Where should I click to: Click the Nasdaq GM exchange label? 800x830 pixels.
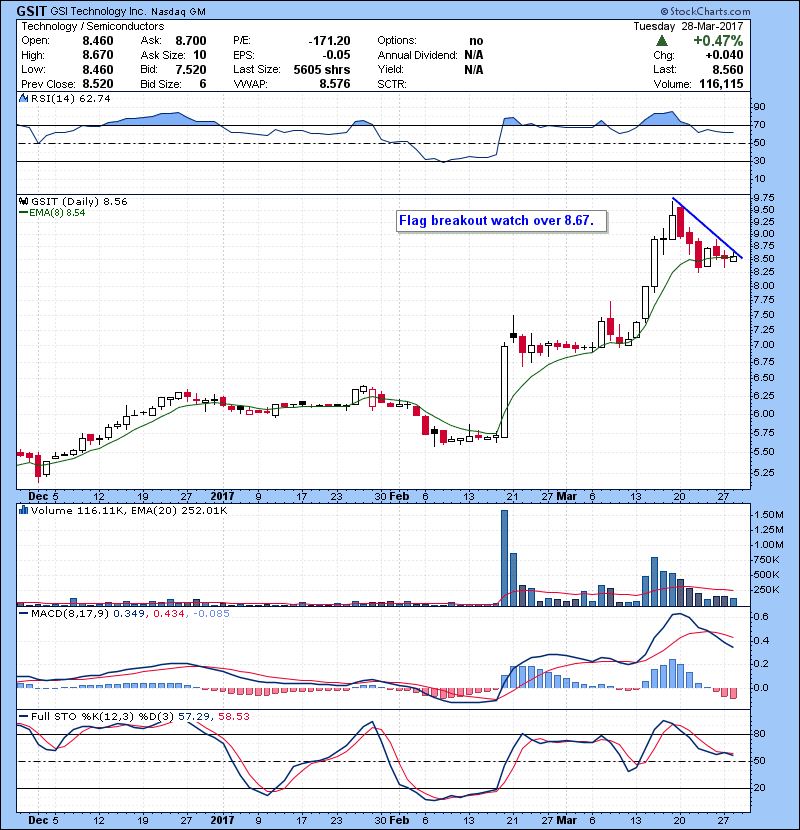(178, 12)
